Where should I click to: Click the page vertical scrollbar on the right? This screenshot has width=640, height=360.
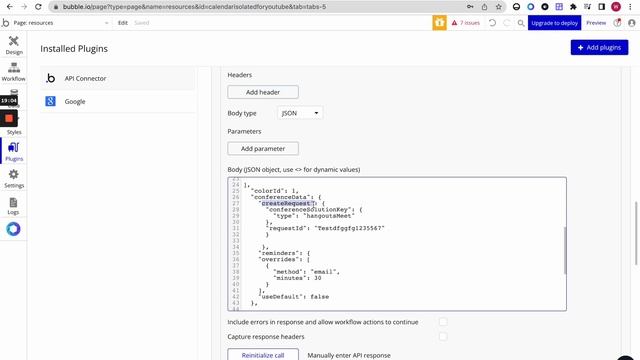[636, 233]
